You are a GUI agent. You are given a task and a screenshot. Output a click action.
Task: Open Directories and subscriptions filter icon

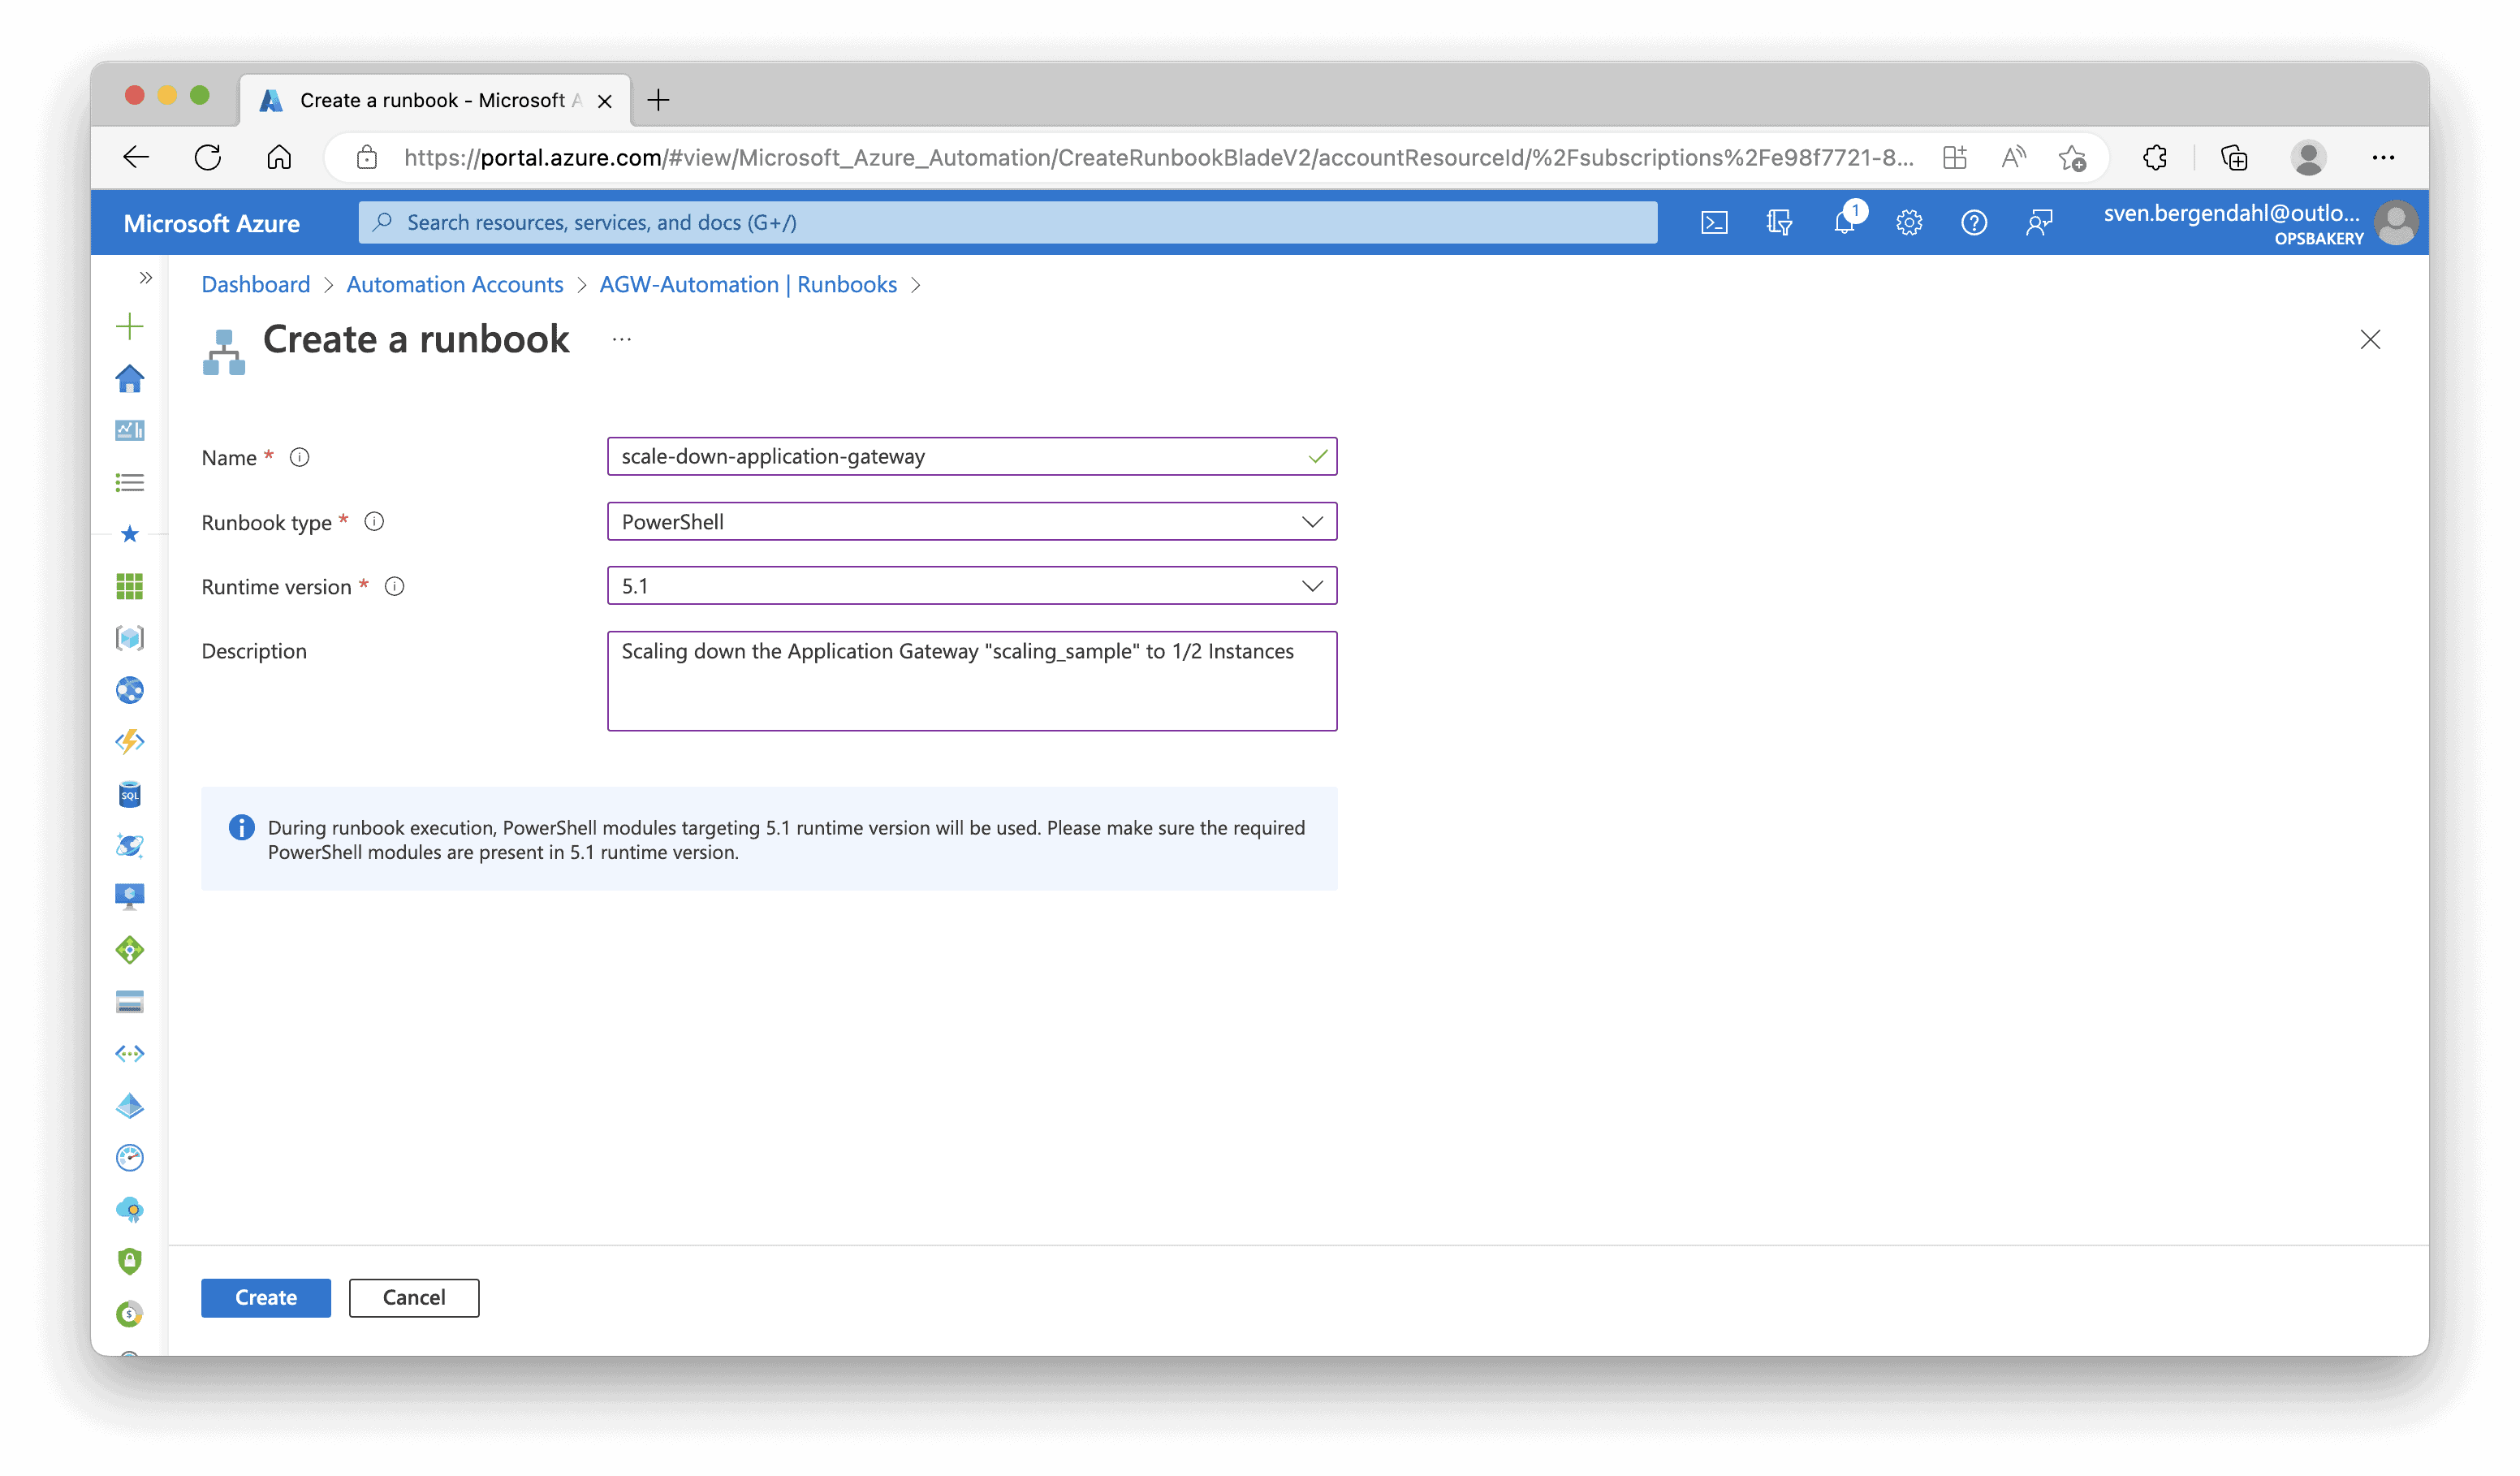(x=1779, y=222)
